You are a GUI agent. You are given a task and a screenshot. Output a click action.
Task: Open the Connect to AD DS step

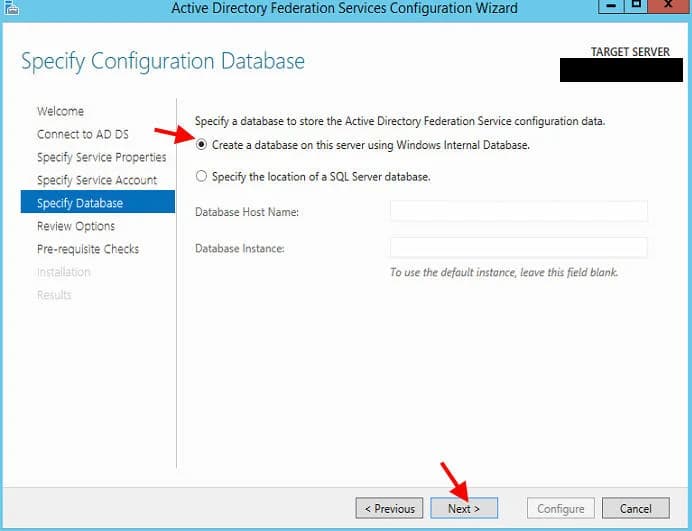[x=83, y=134]
